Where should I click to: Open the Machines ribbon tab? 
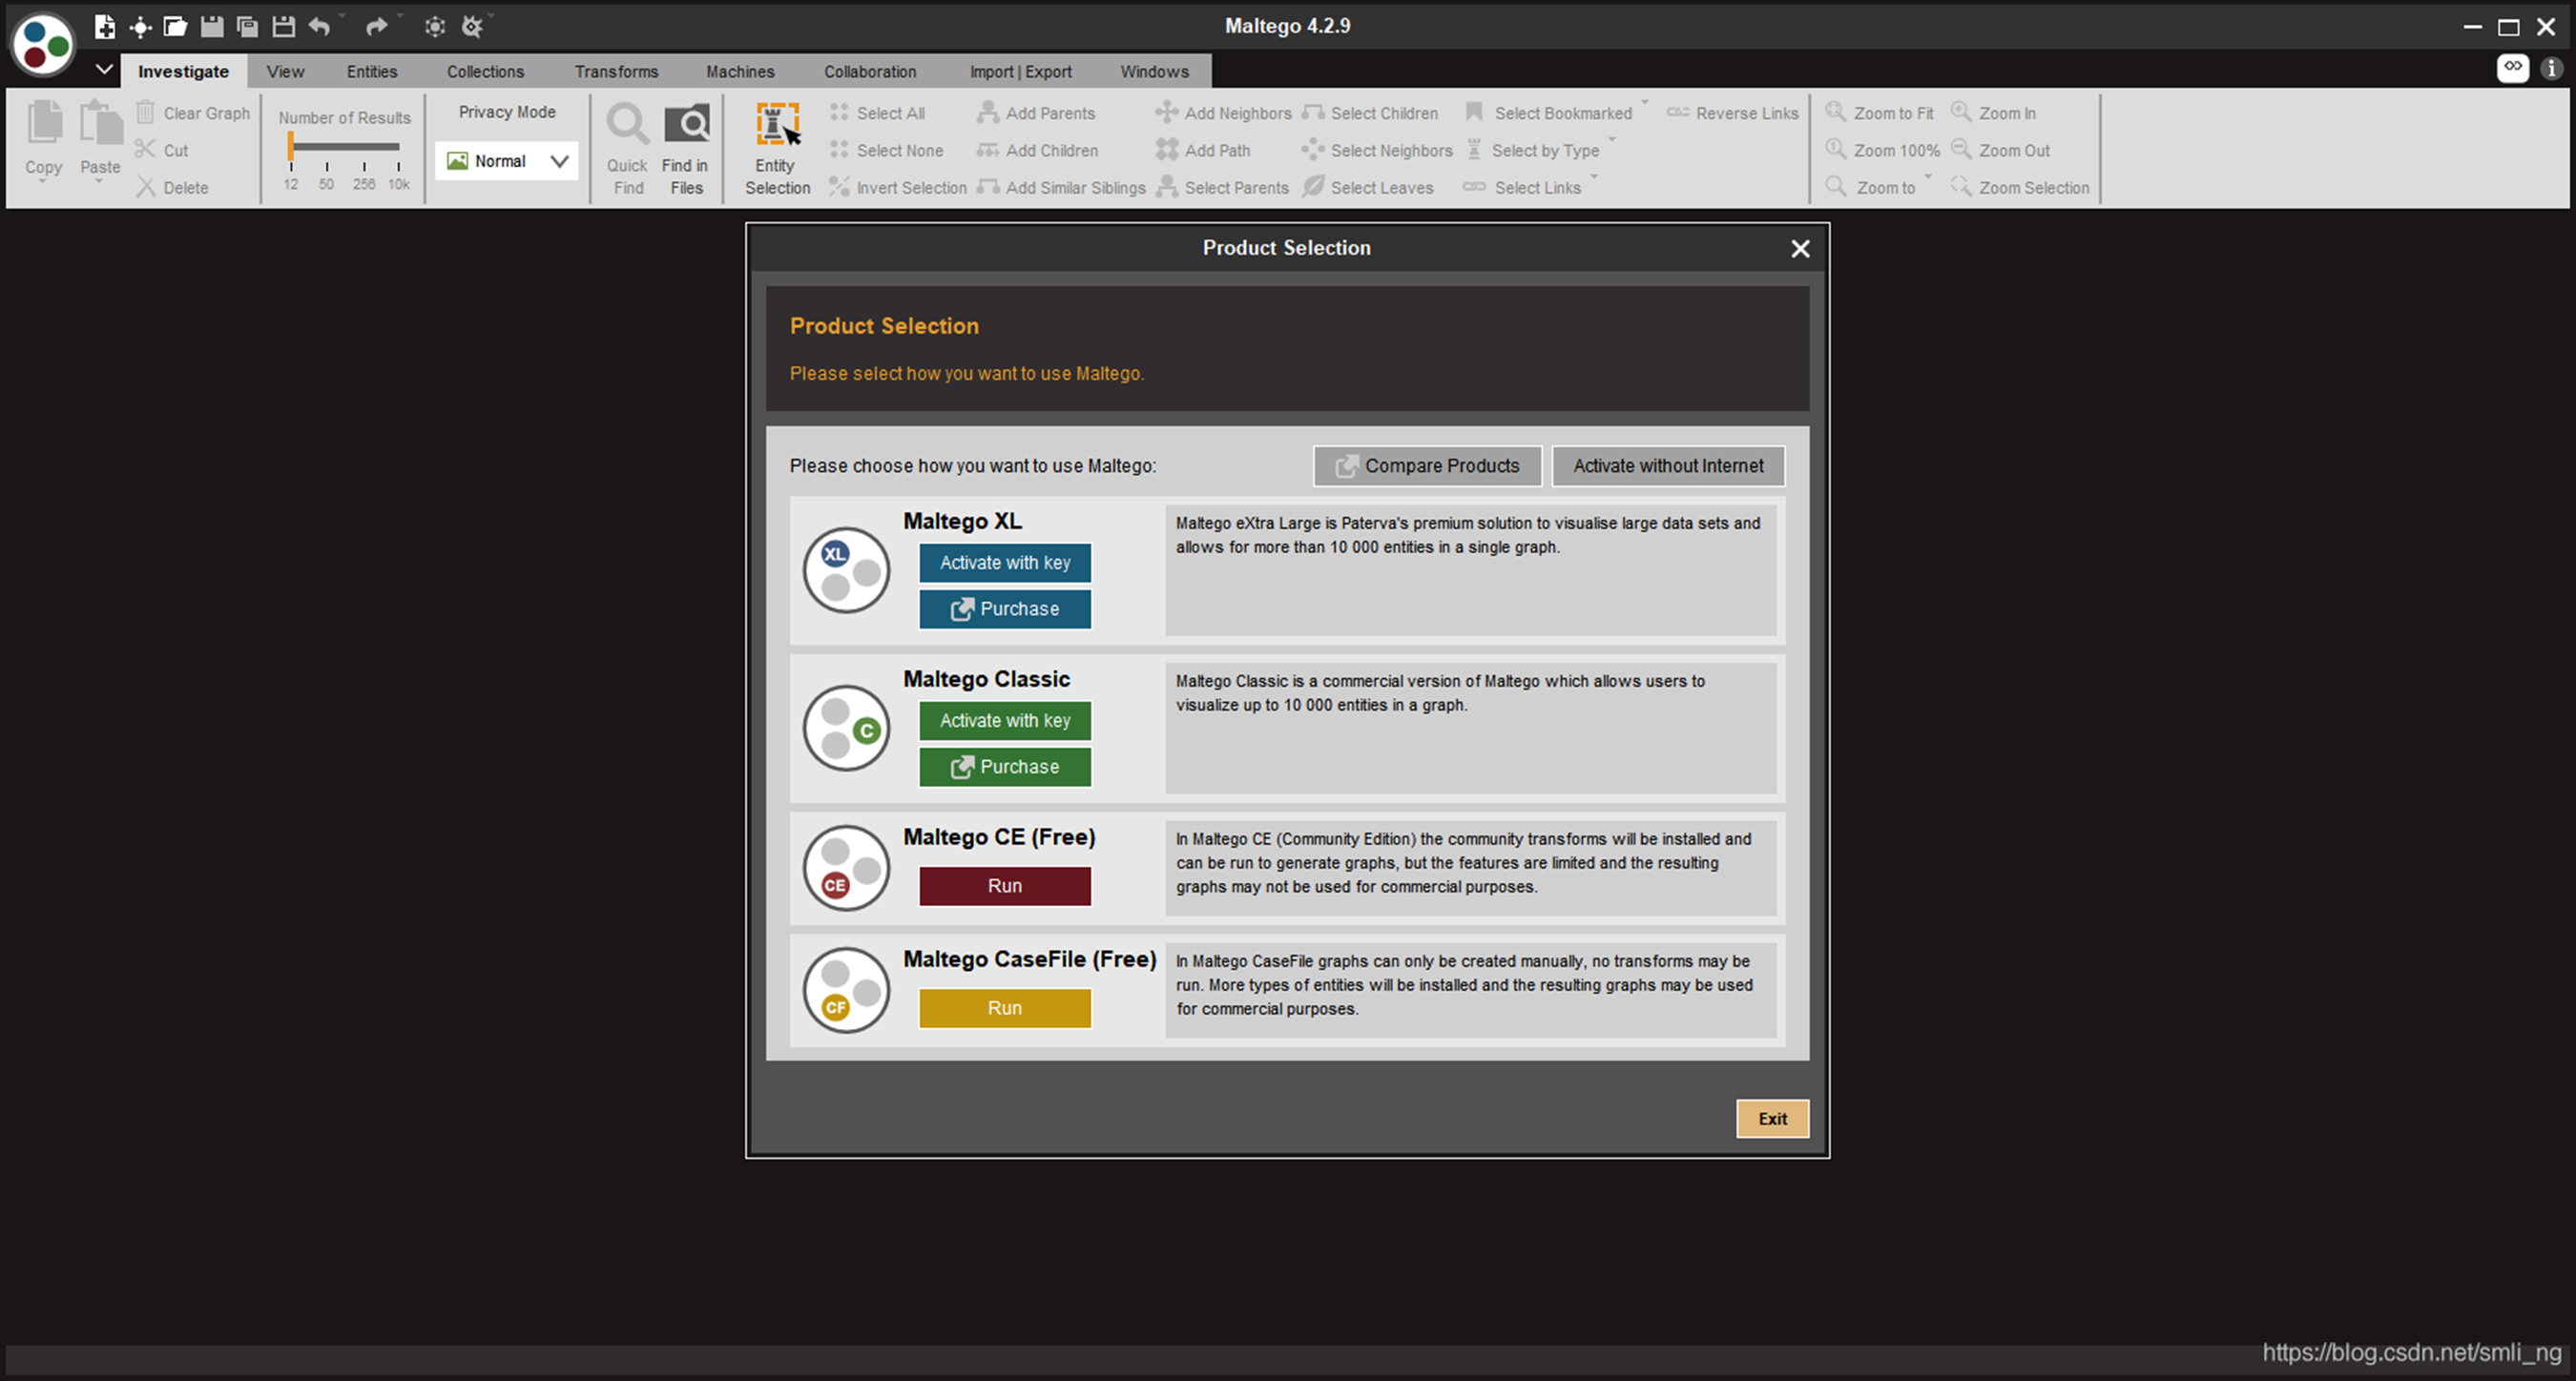click(740, 72)
